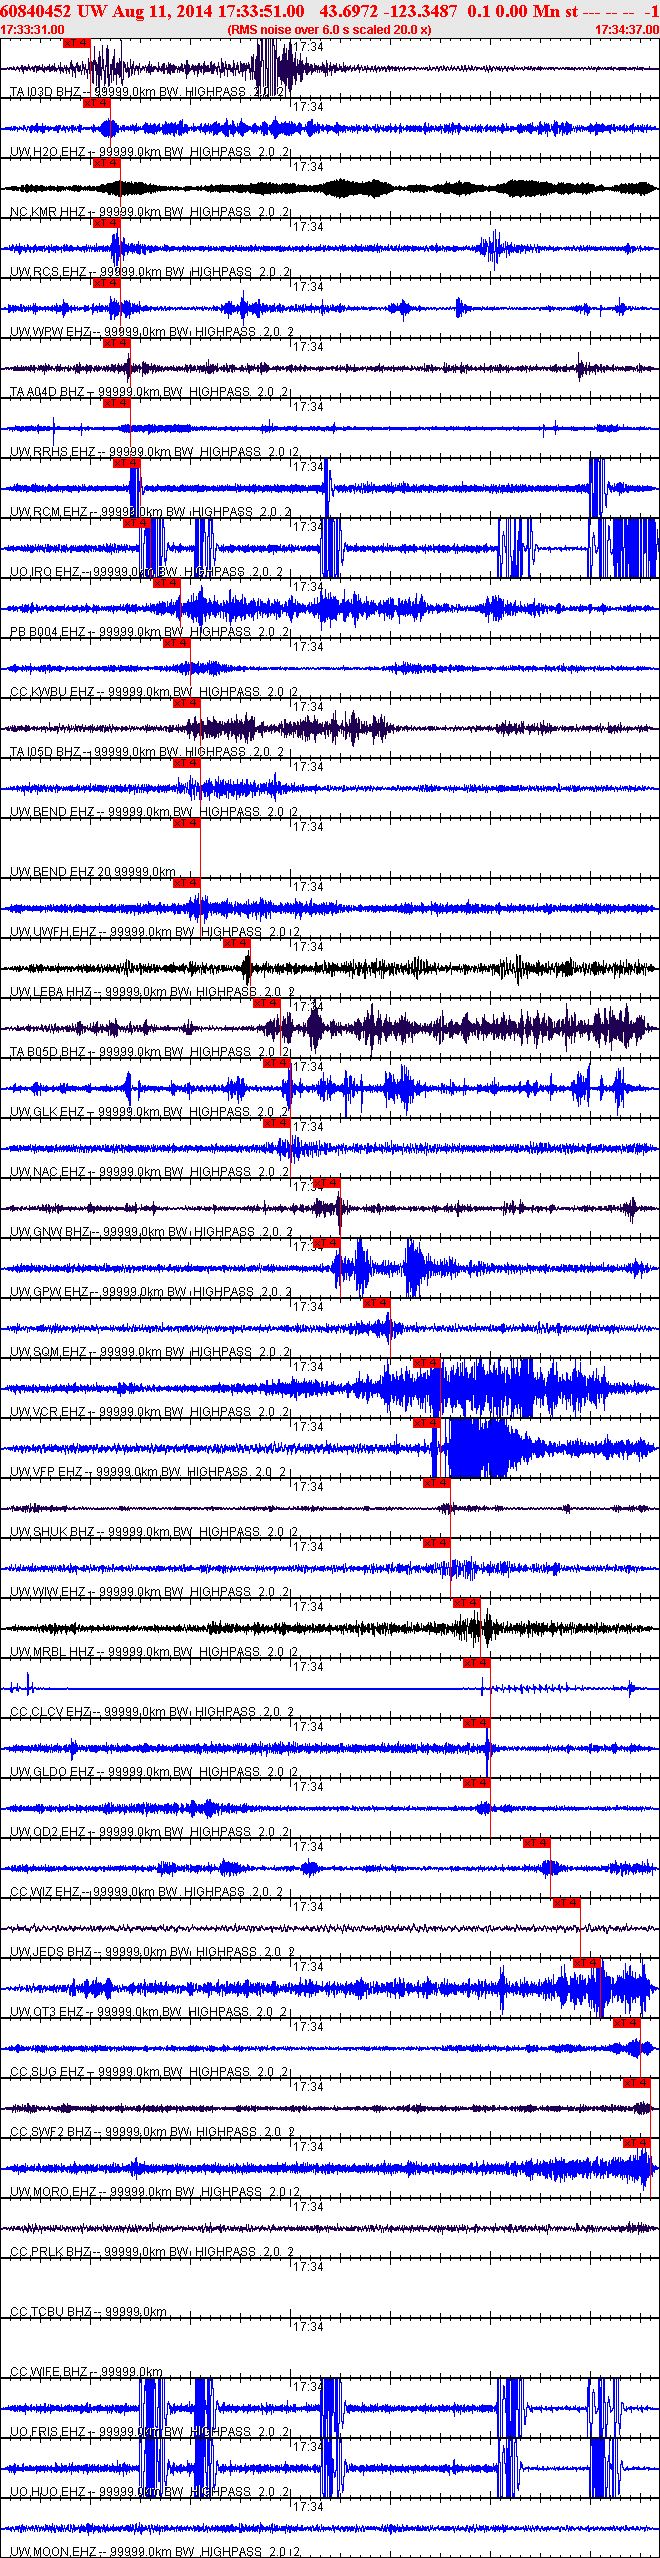
Task: Click the RMS noise scaling note
Action: (329, 30)
